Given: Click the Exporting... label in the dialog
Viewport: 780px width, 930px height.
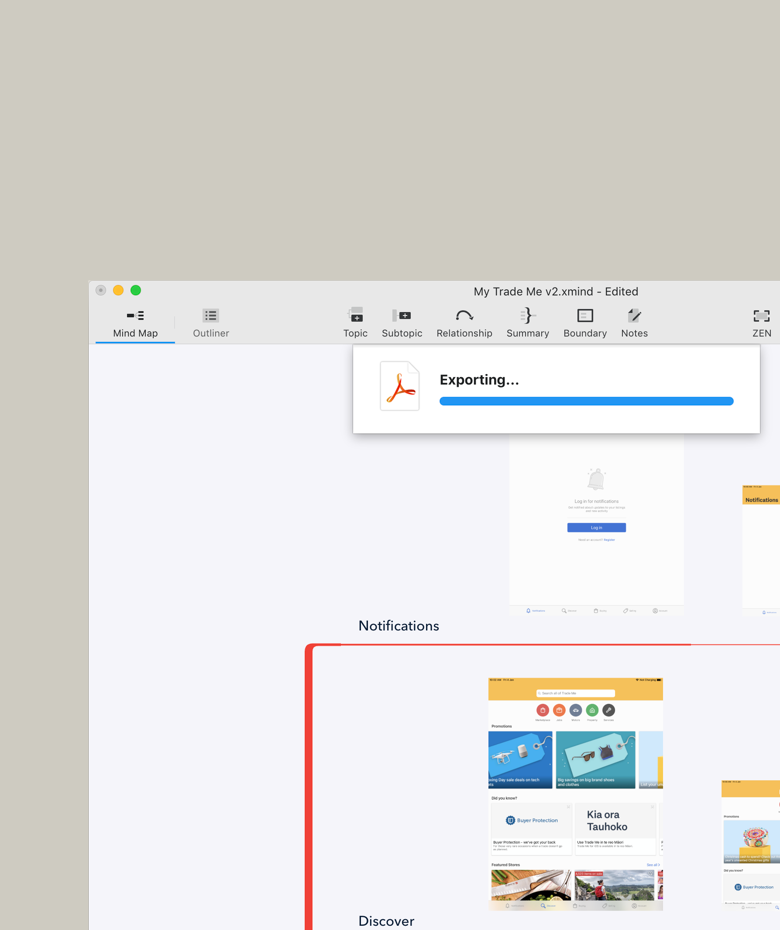Looking at the screenshot, I should coord(479,380).
